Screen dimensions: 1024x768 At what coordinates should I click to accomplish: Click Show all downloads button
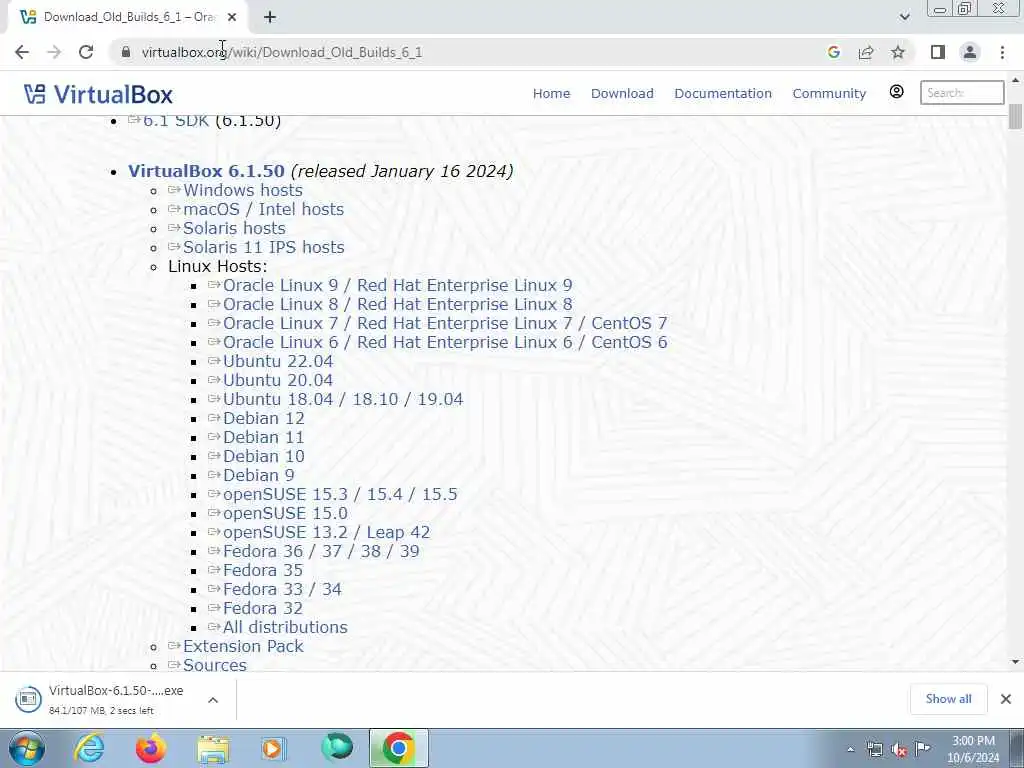pos(948,699)
